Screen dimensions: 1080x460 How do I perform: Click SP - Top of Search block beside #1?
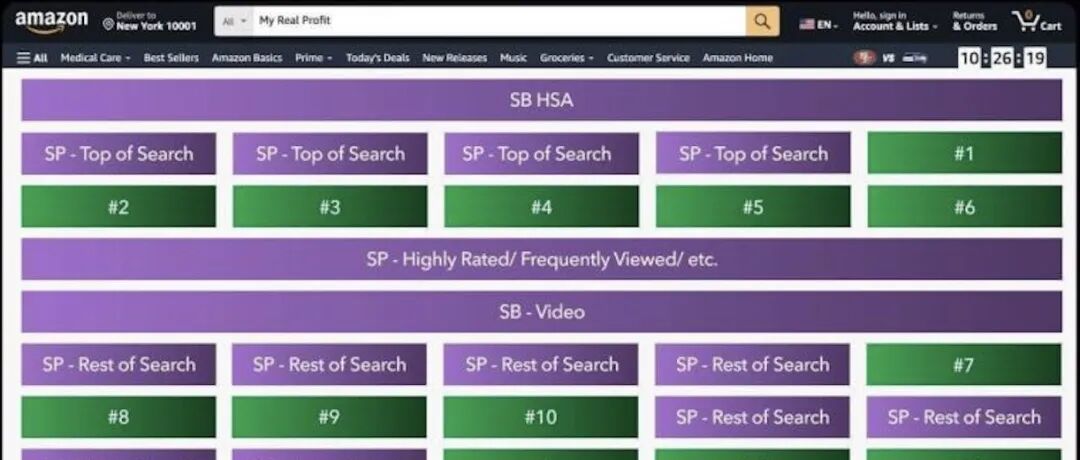point(753,153)
